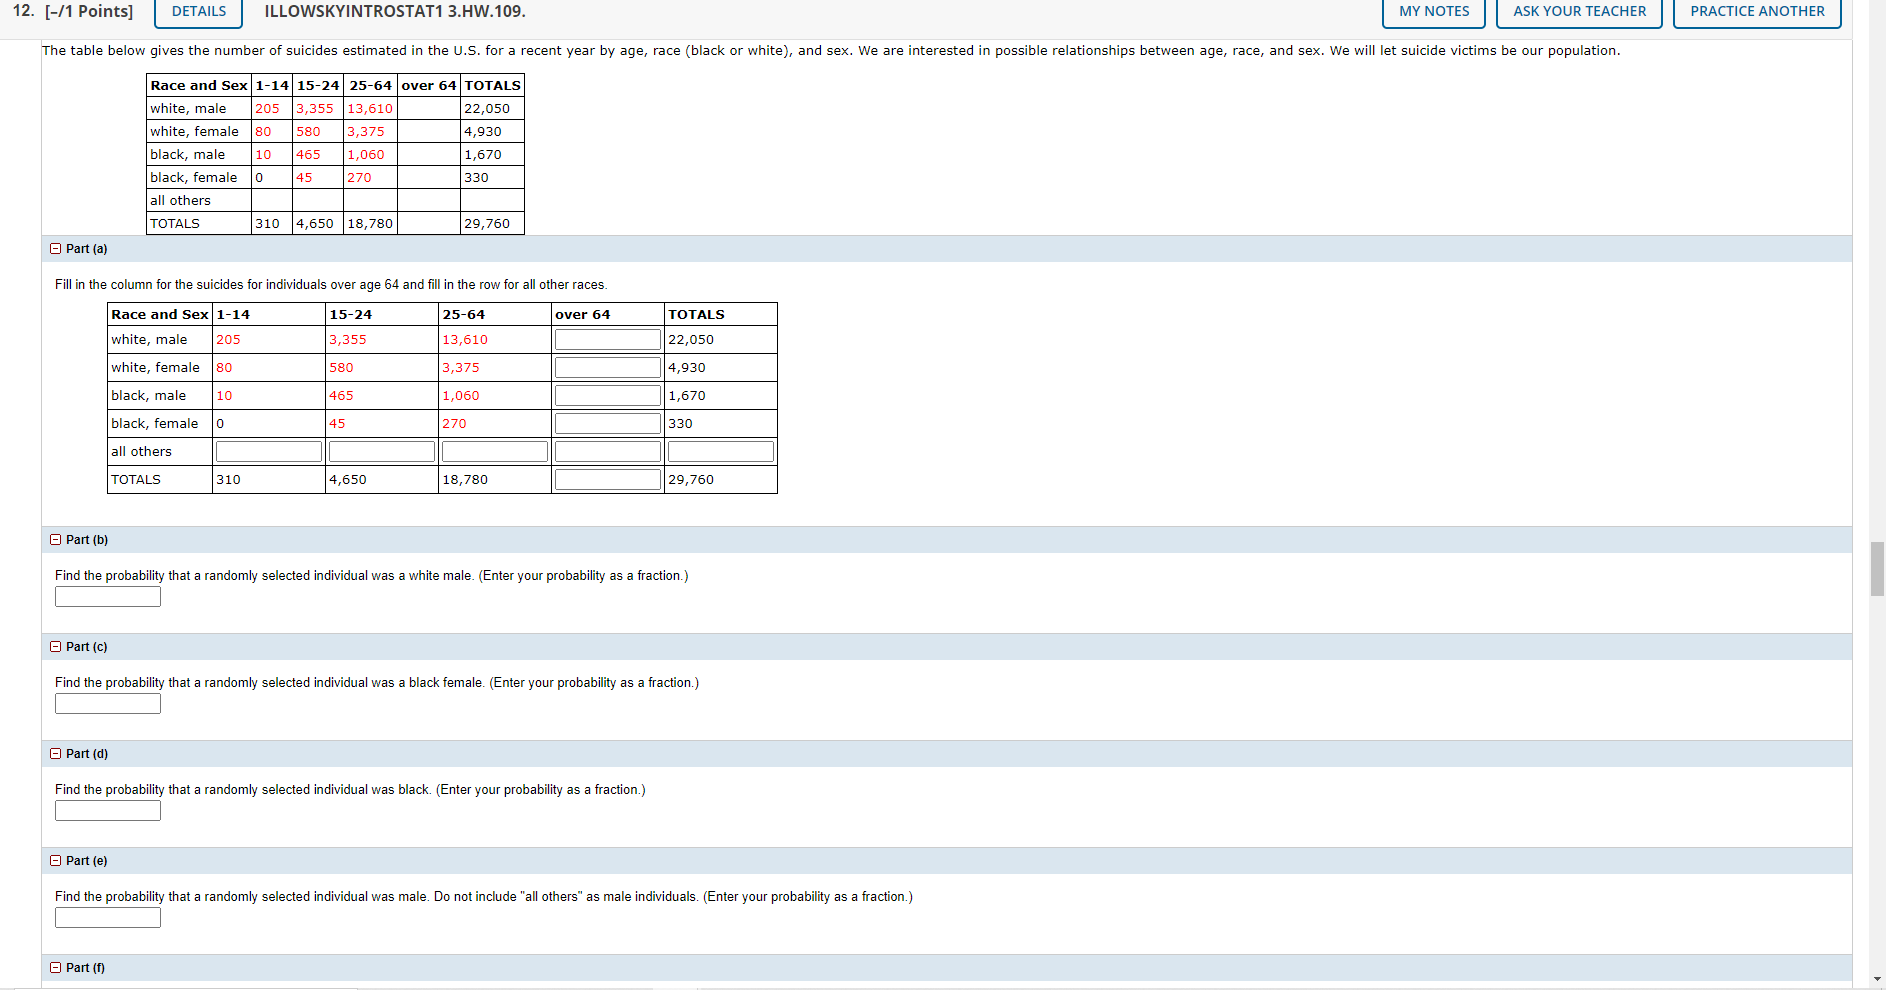Click the over 64 input for white female
Viewport: 1886px width, 990px height.
coord(607,366)
